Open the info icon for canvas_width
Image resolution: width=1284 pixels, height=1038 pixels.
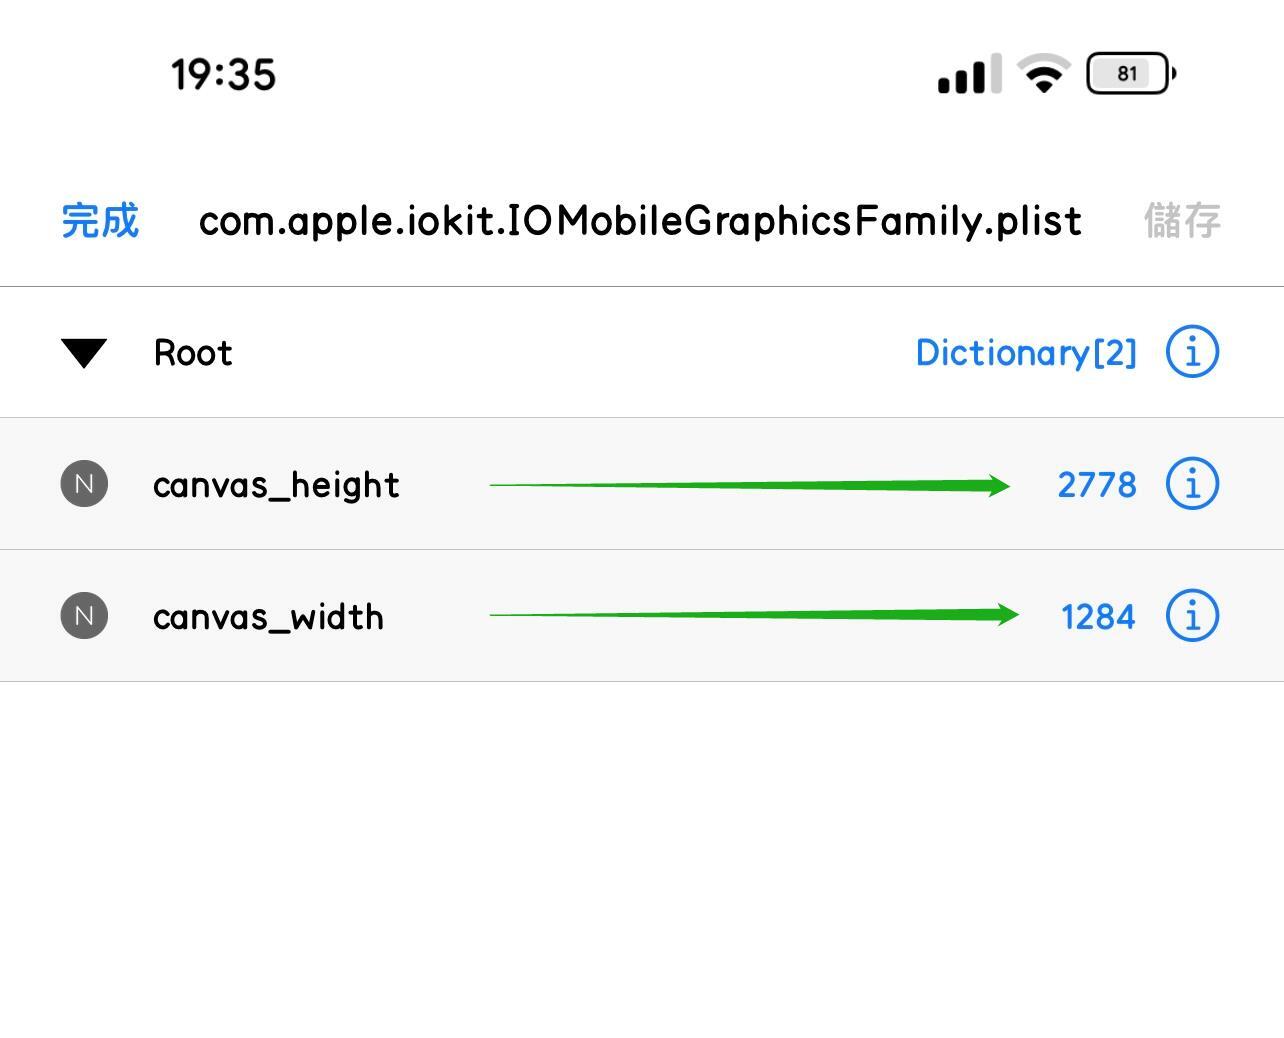1192,616
